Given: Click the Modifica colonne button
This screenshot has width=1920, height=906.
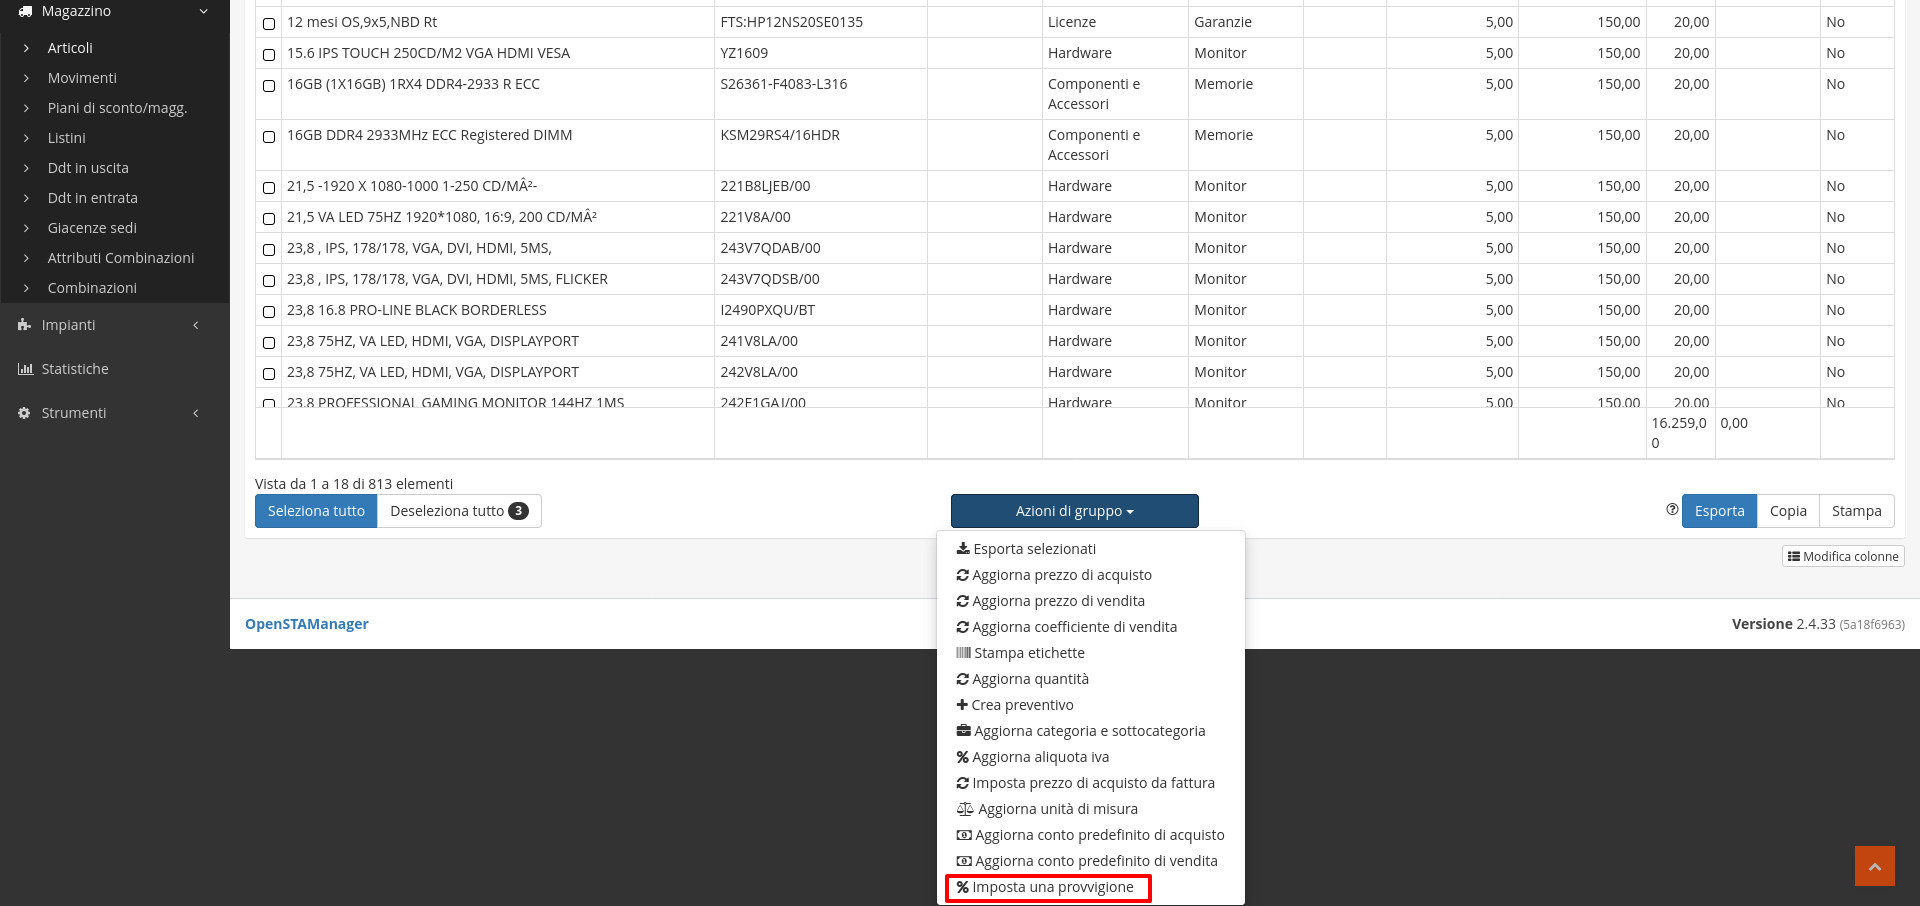Looking at the screenshot, I should click(1842, 556).
